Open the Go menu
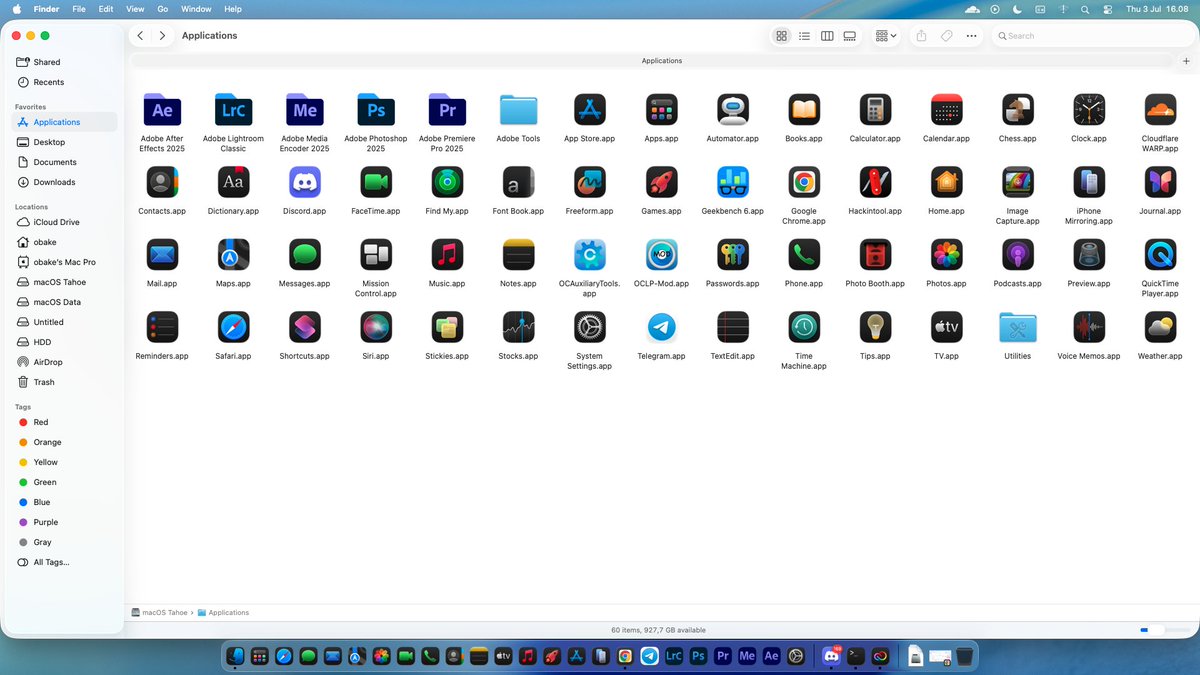1200x675 pixels. [x=163, y=9]
